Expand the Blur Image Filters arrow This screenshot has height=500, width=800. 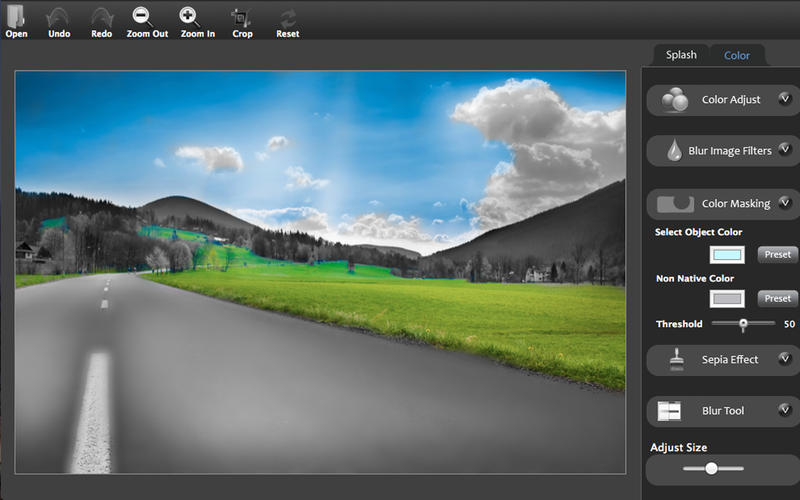coord(785,150)
